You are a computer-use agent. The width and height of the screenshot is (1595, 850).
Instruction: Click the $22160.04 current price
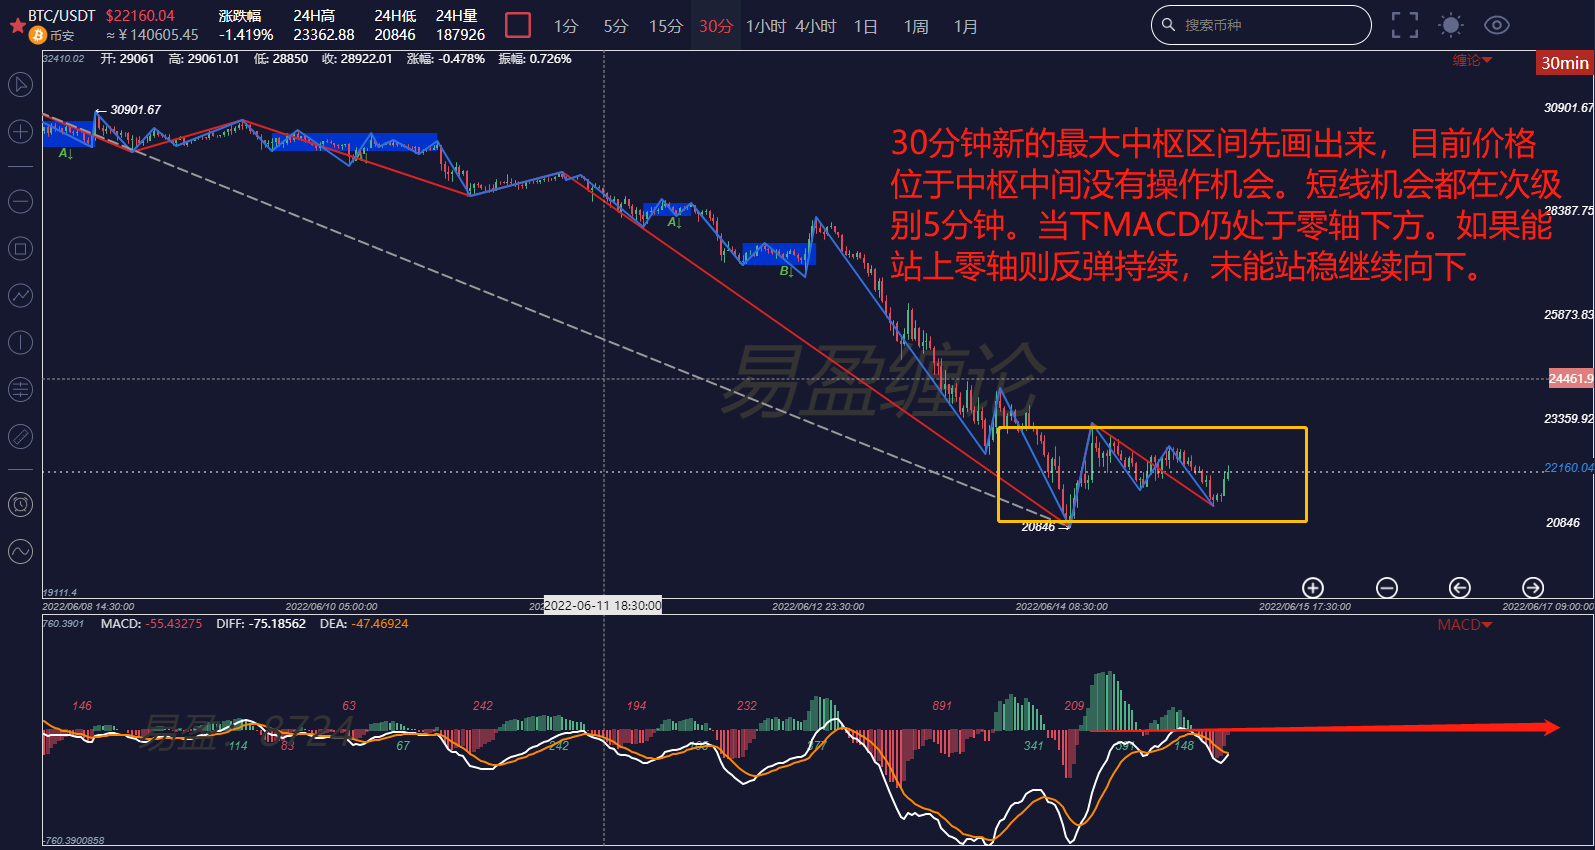coord(140,16)
